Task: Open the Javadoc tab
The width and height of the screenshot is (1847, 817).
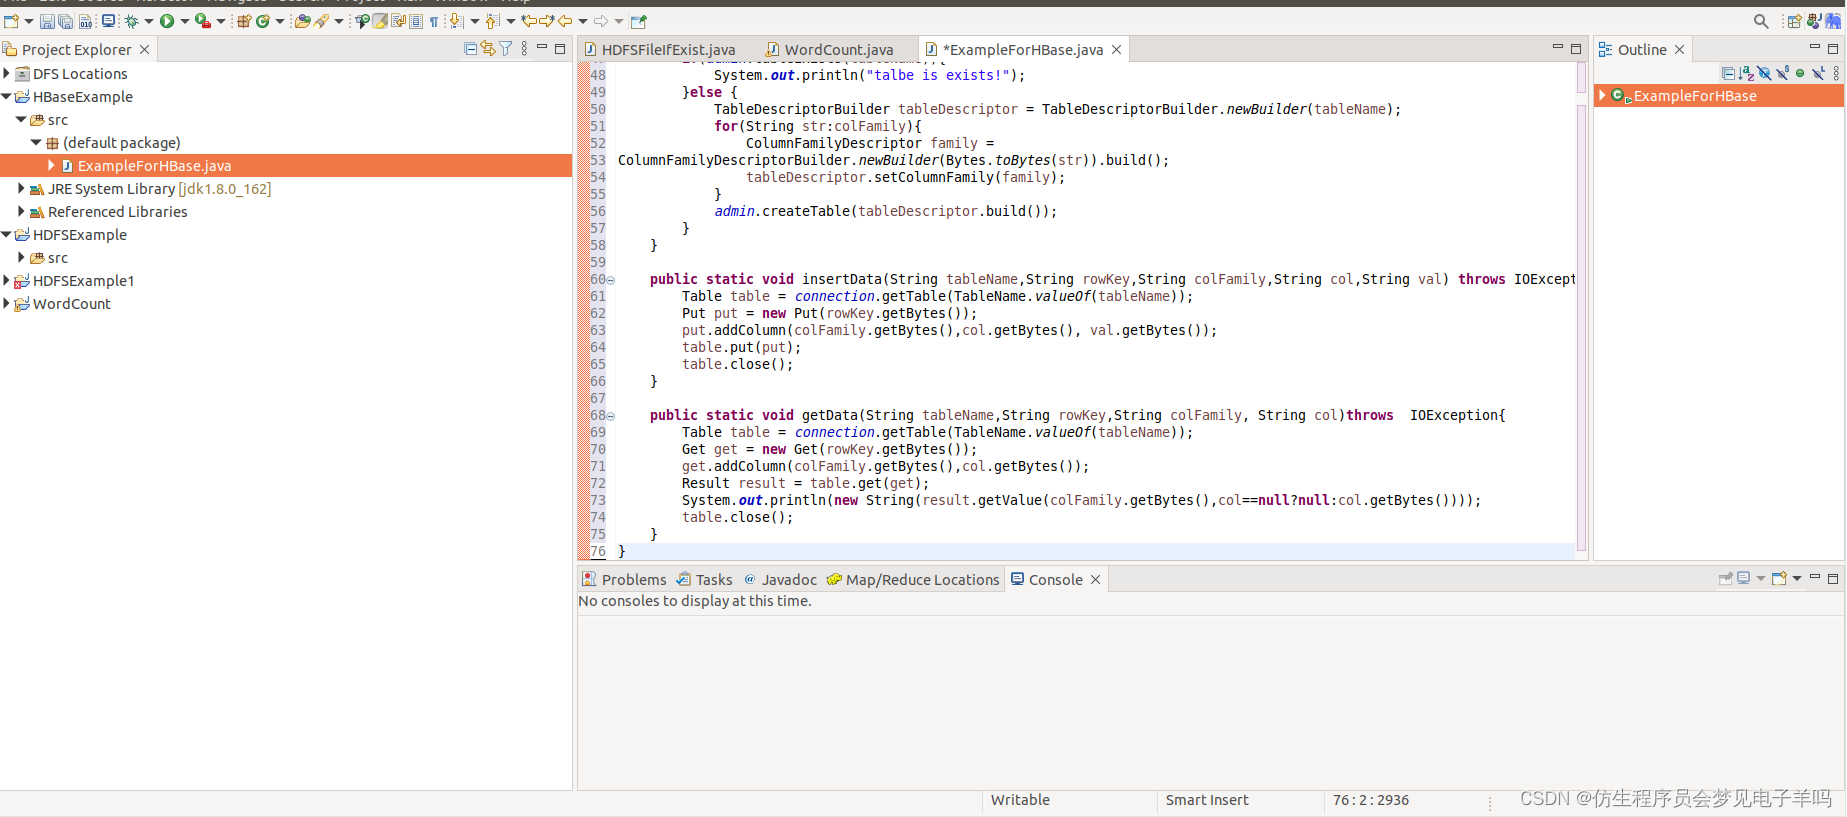Action: tap(780, 579)
